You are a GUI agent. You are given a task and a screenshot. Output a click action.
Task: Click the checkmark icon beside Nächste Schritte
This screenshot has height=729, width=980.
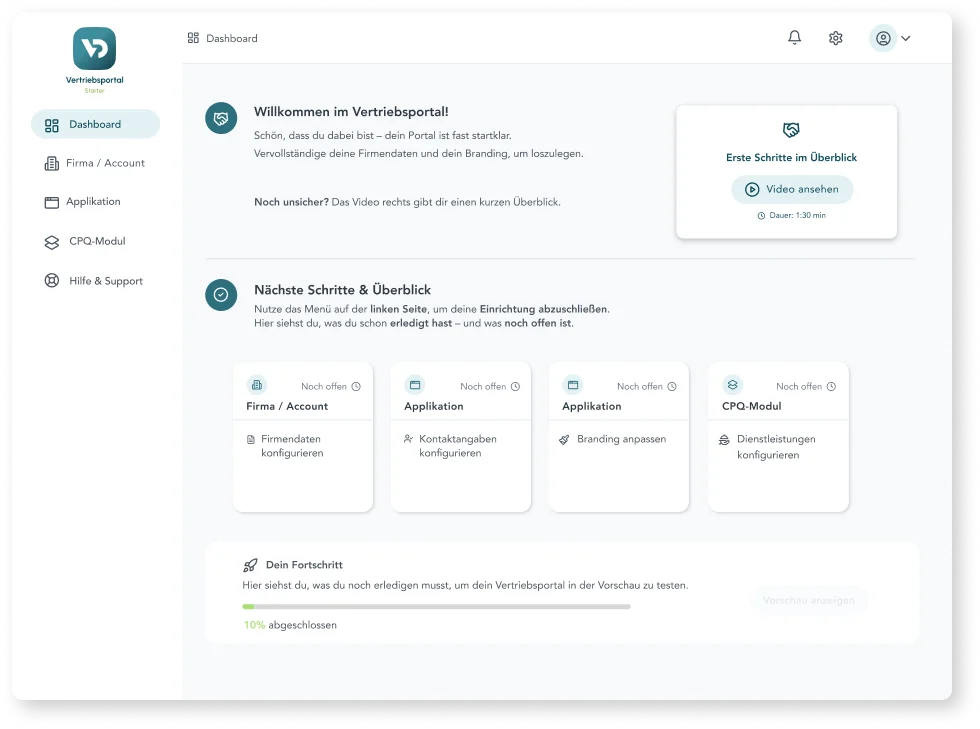(x=221, y=295)
